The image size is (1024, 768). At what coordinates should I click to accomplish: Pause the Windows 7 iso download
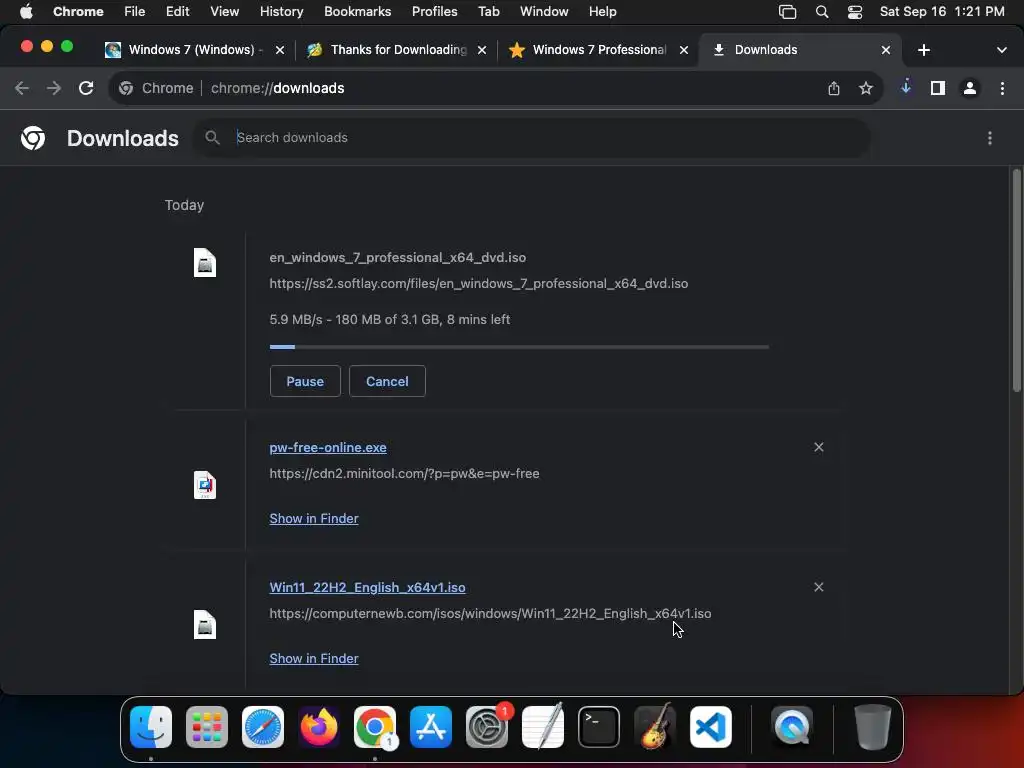tap(305, 381)
